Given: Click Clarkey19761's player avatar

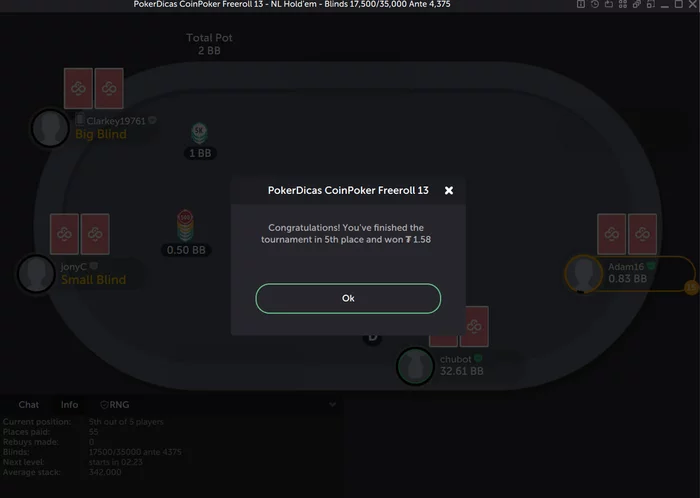Looking at the screenshot, I should [x=50, y=128].
